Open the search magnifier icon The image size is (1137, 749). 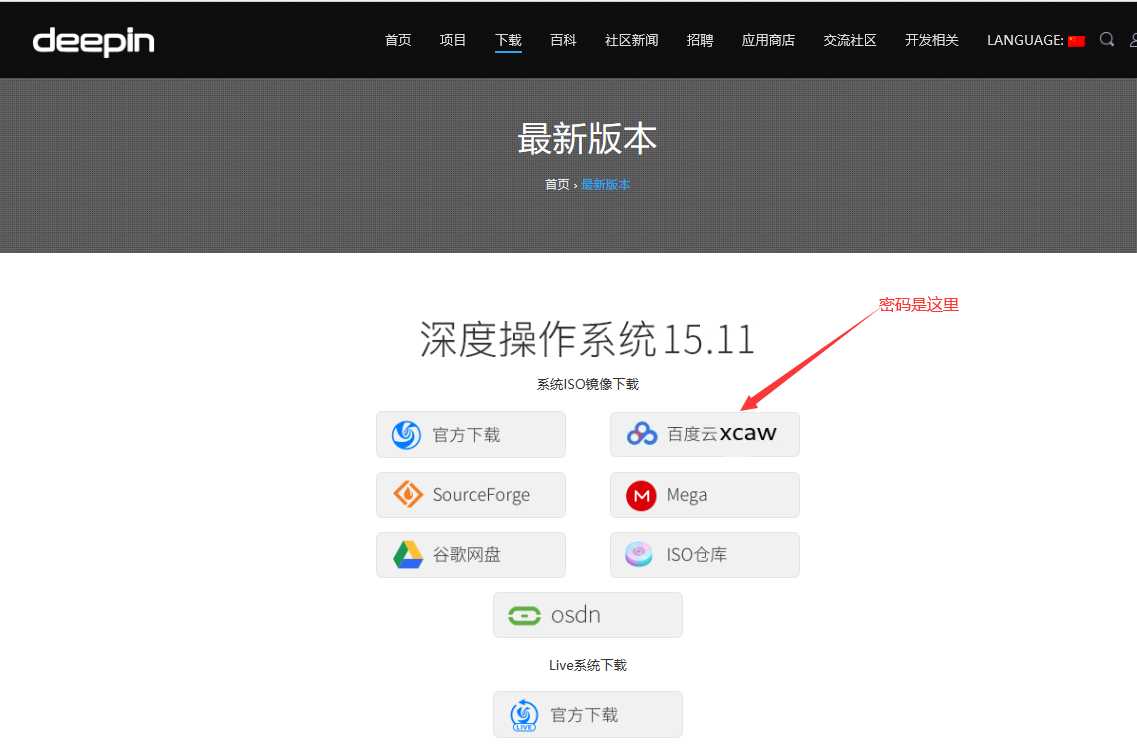coord(1107,39)
